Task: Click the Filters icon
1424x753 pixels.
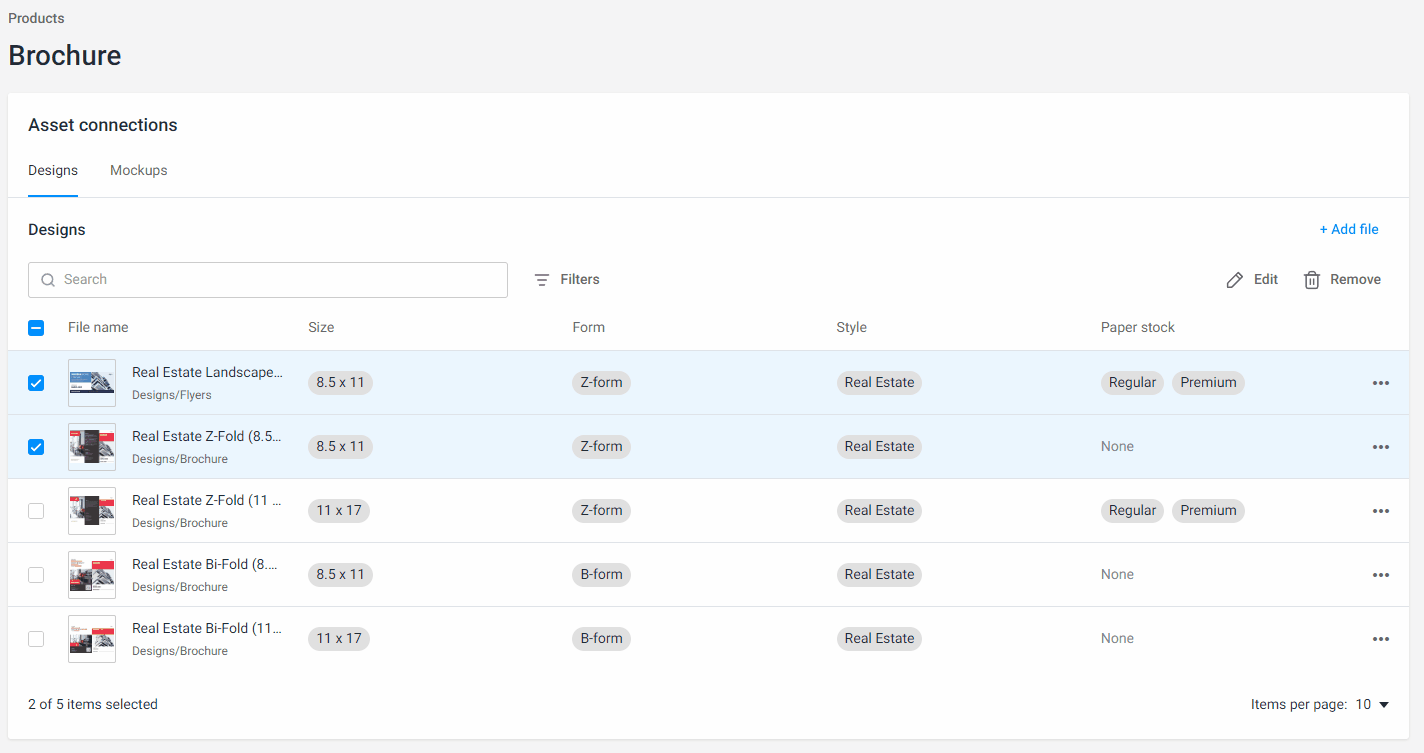Action: pos(542,280)
